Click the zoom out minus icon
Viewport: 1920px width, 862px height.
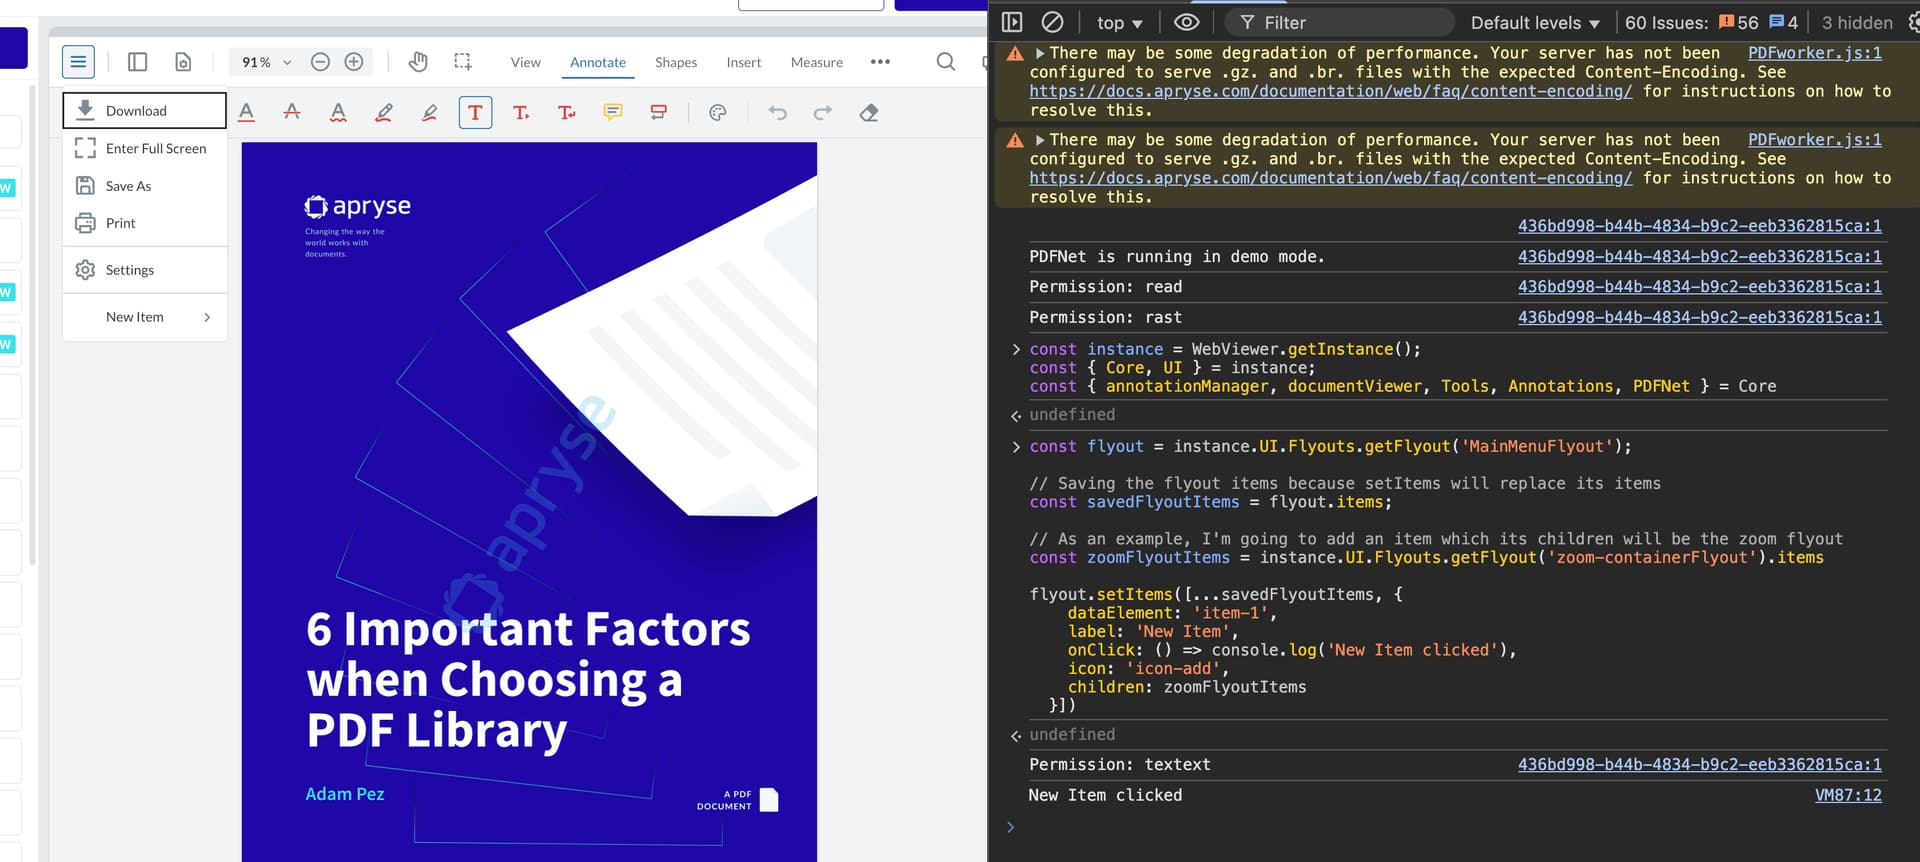(x=320, y=62)
